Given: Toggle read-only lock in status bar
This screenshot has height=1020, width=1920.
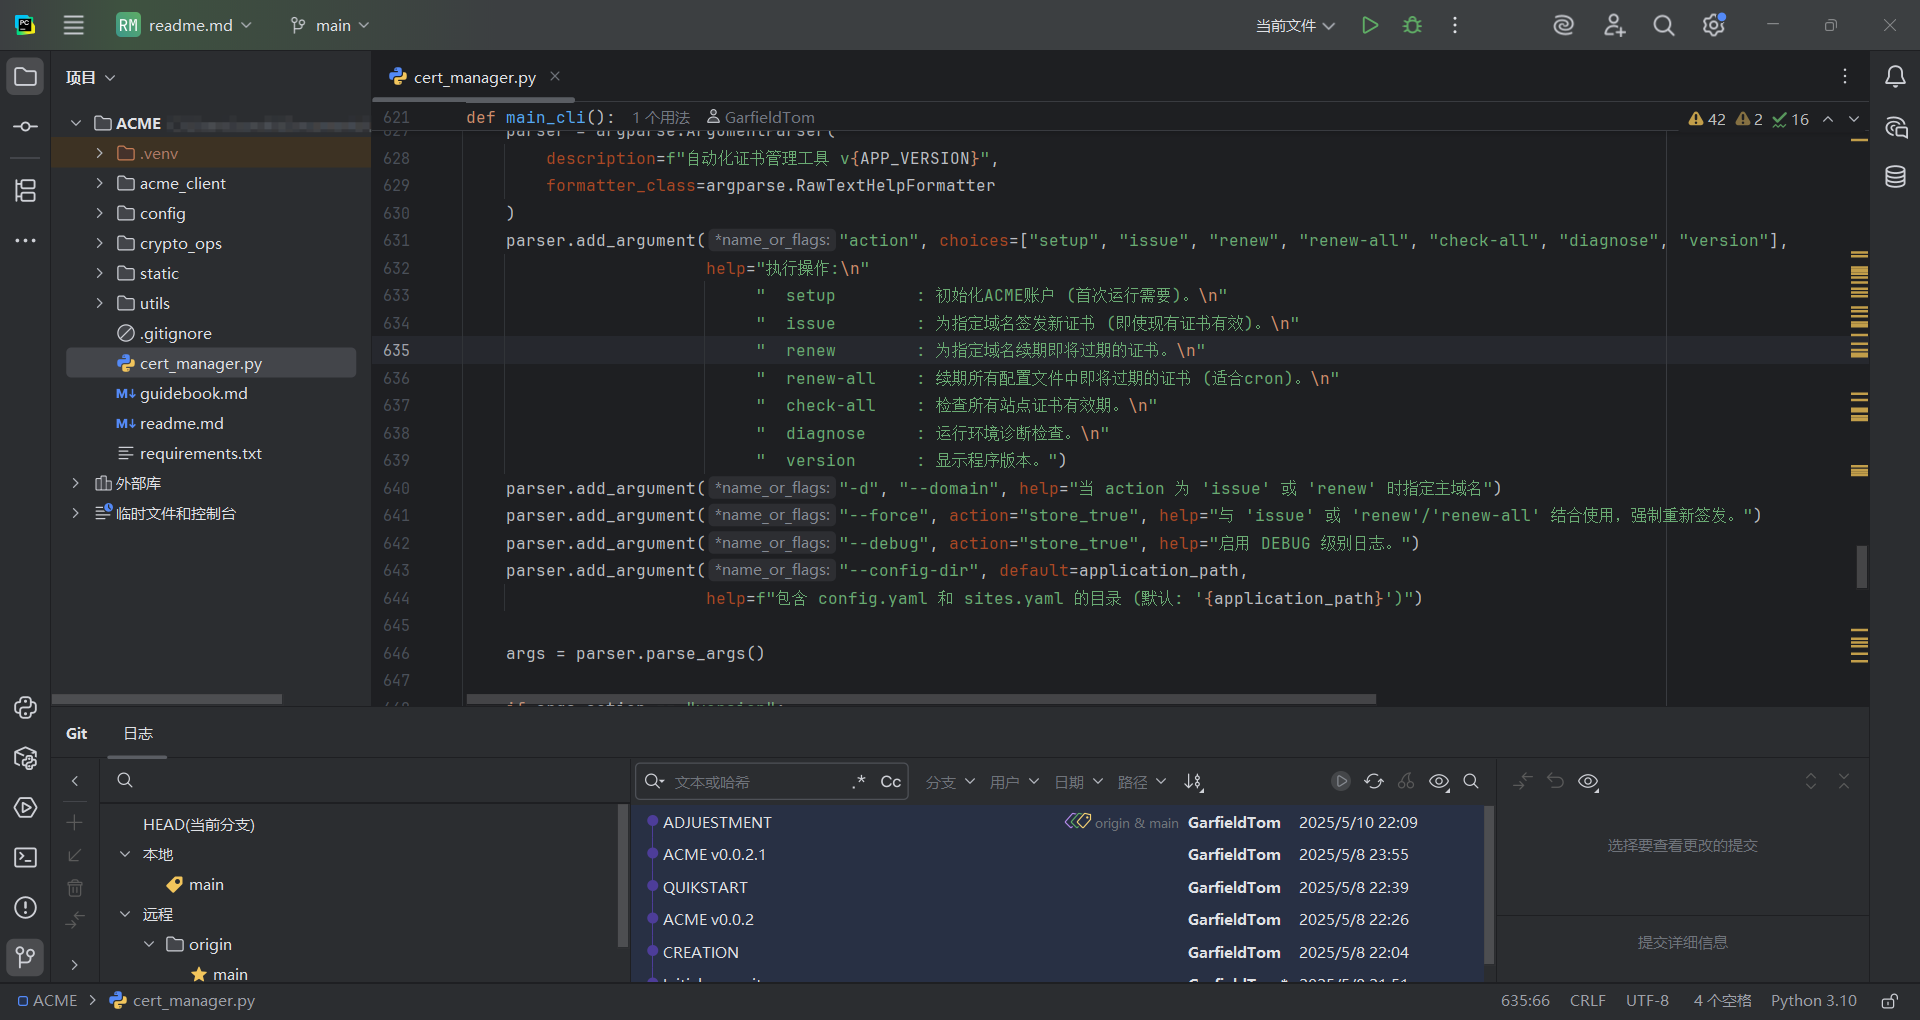Looking at the screenshot, I should click(x=1890, y=1001).
